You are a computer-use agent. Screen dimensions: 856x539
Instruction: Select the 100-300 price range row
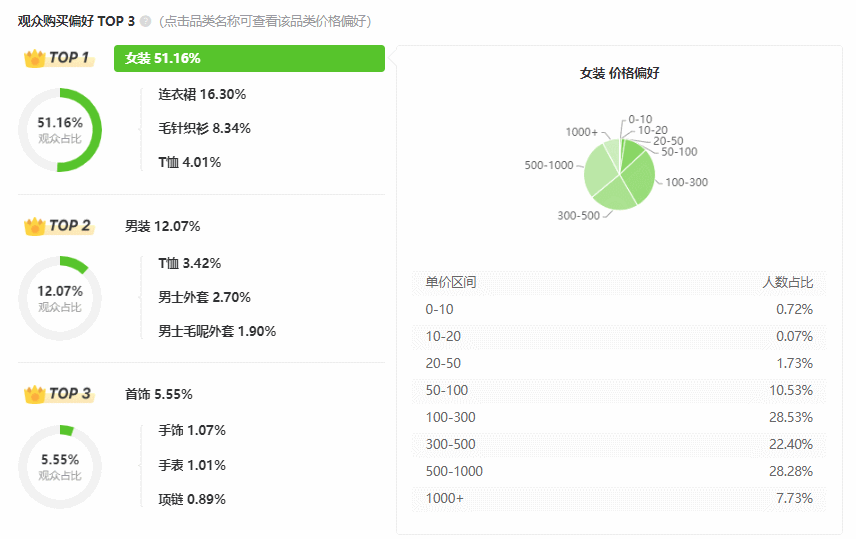click(x=619, y=417)
